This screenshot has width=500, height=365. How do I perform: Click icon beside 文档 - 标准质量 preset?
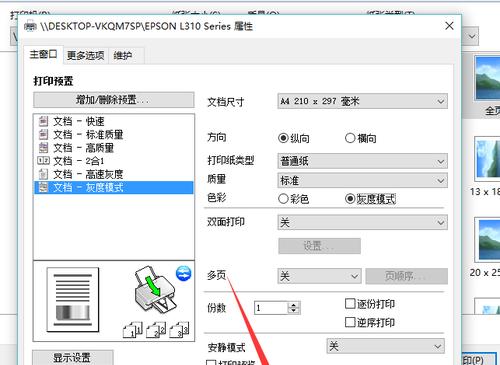click(43, 134)
